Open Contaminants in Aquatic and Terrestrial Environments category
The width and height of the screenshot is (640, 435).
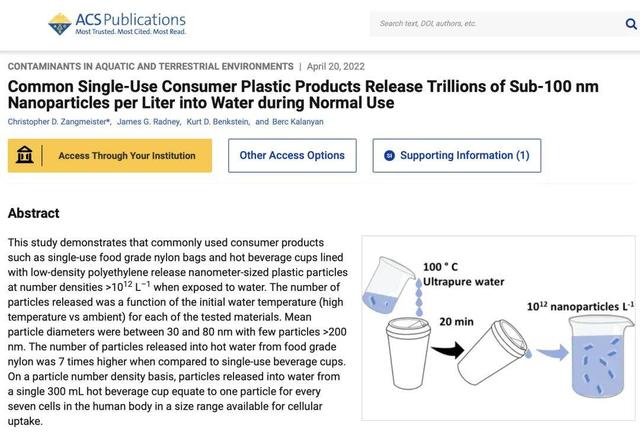coord(151,67)
